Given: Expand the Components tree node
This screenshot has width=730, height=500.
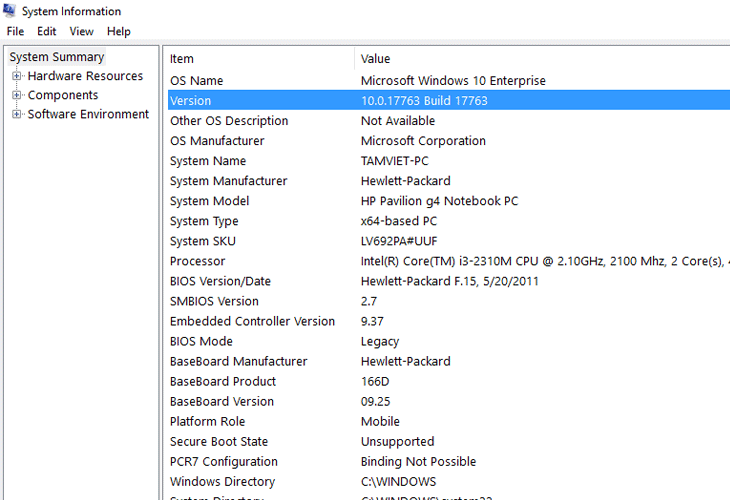Looking at the screenshot, I should (16, 95).
